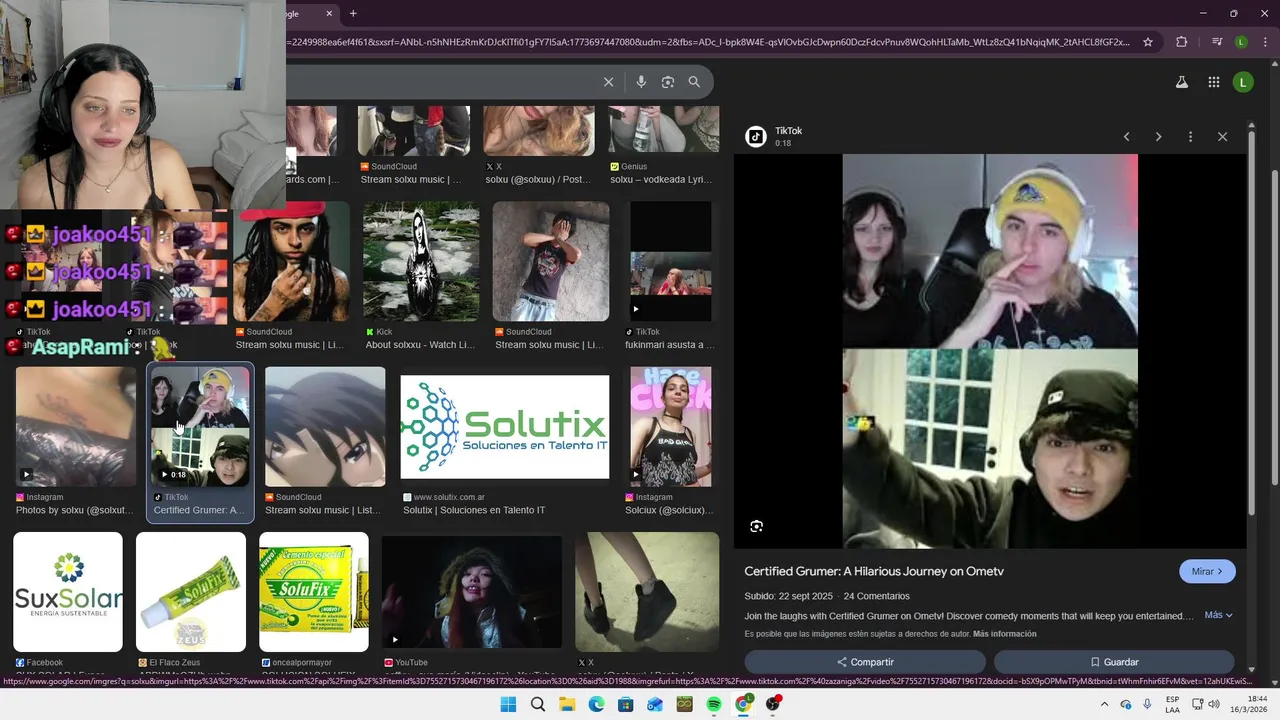The height and width of the screenshot is (720, 1280).
Task: Open Windows taskbar search
Action: [538, 705]
